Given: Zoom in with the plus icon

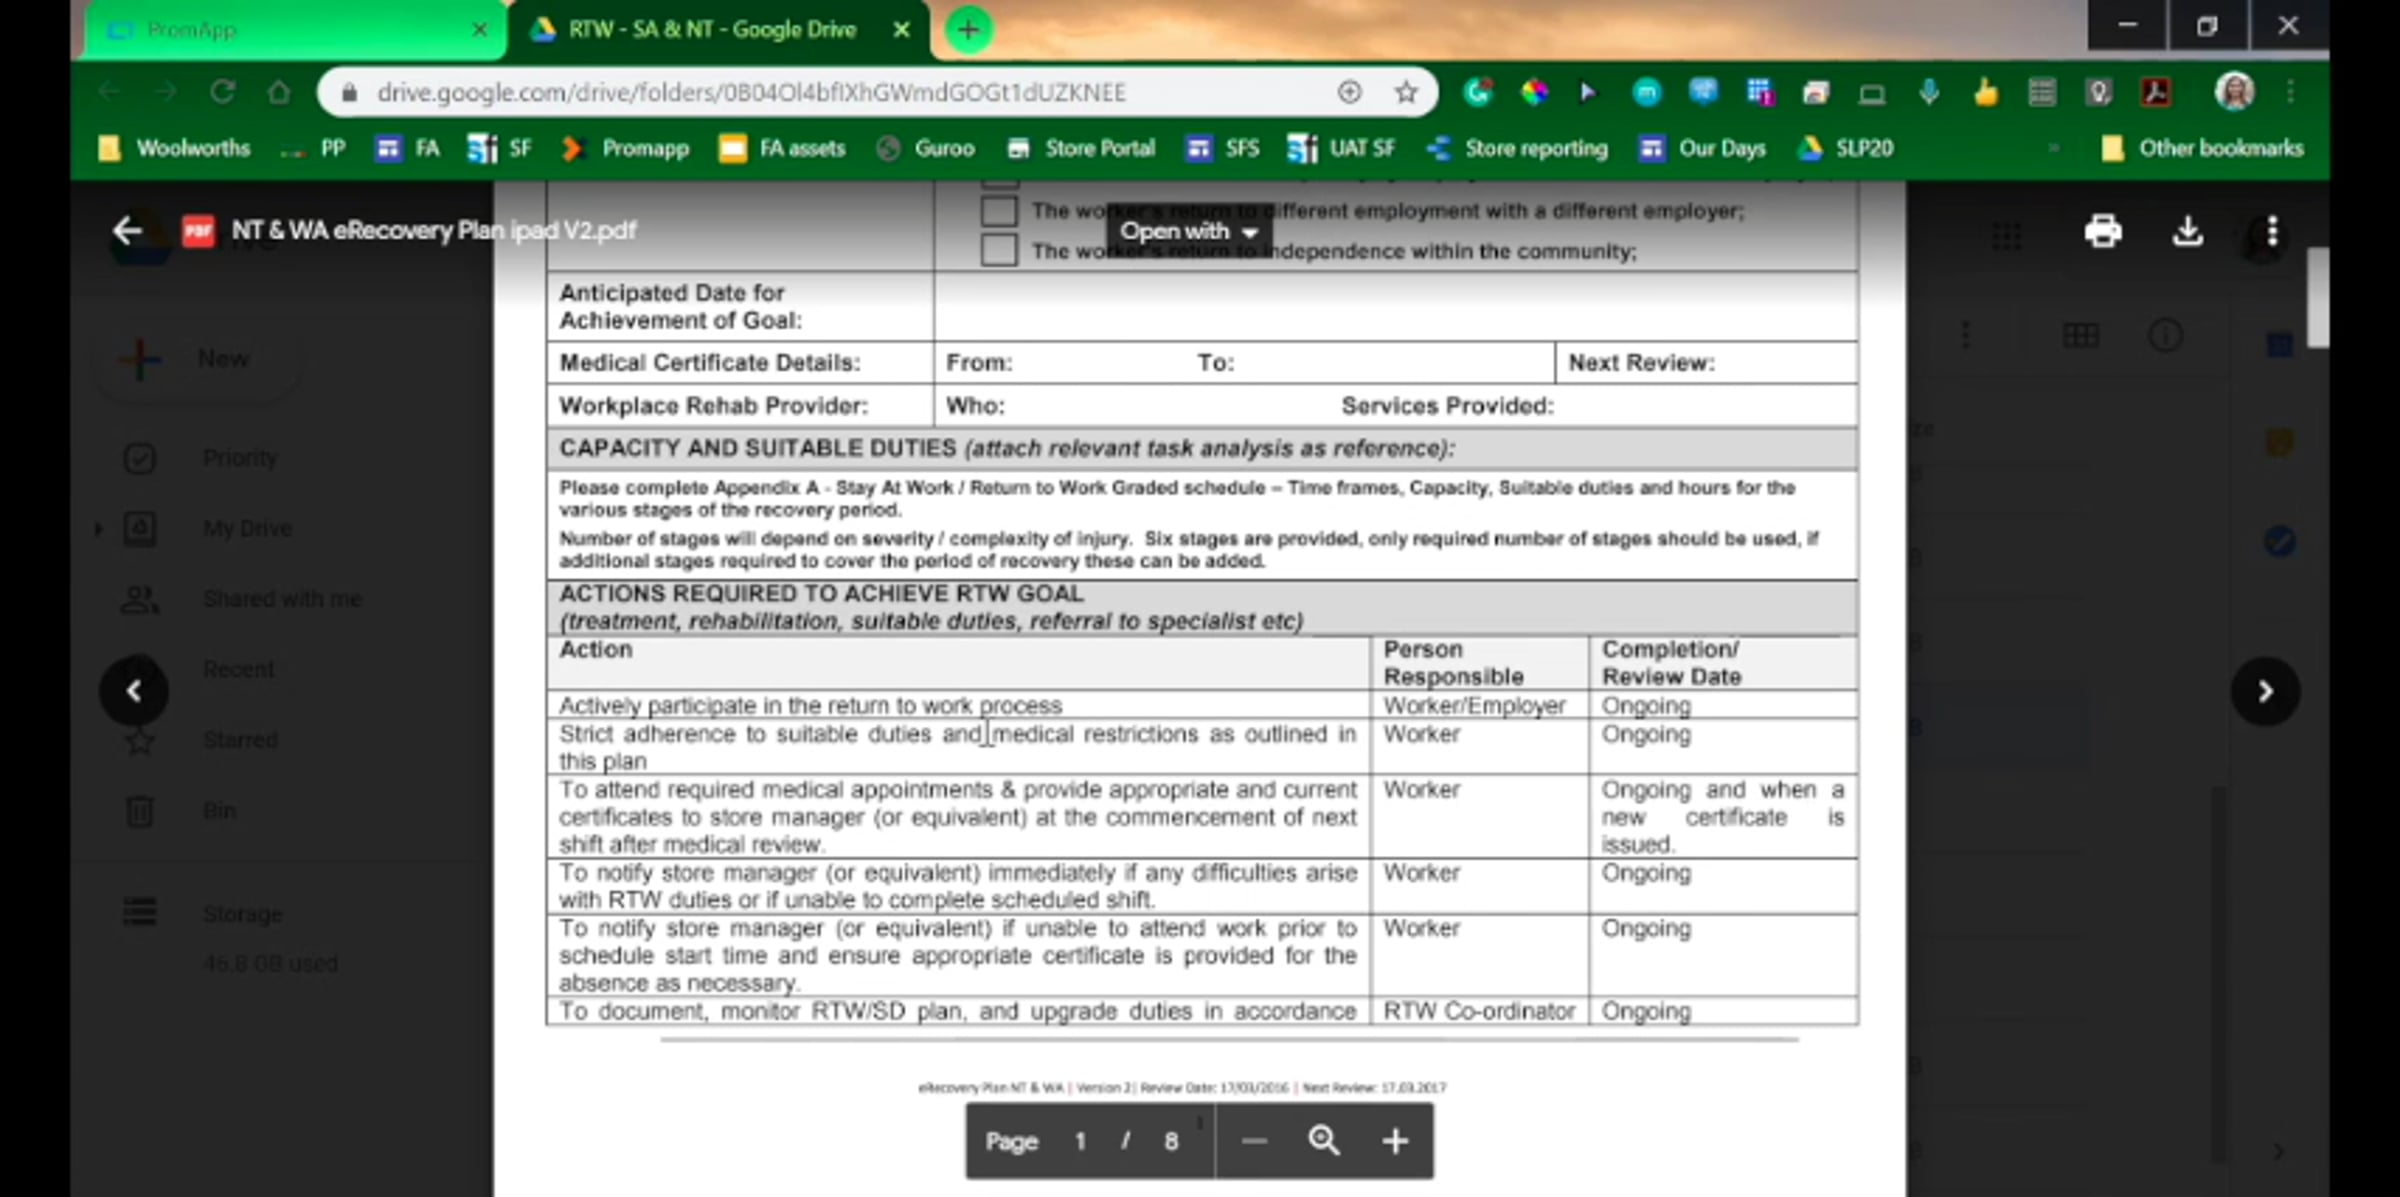Looking at the screenshot, I should [1395, 1141].
